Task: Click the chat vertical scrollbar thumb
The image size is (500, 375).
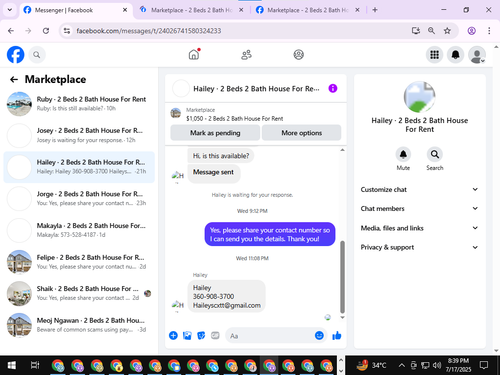Action: pyautogui.click(x=342, y=277)
